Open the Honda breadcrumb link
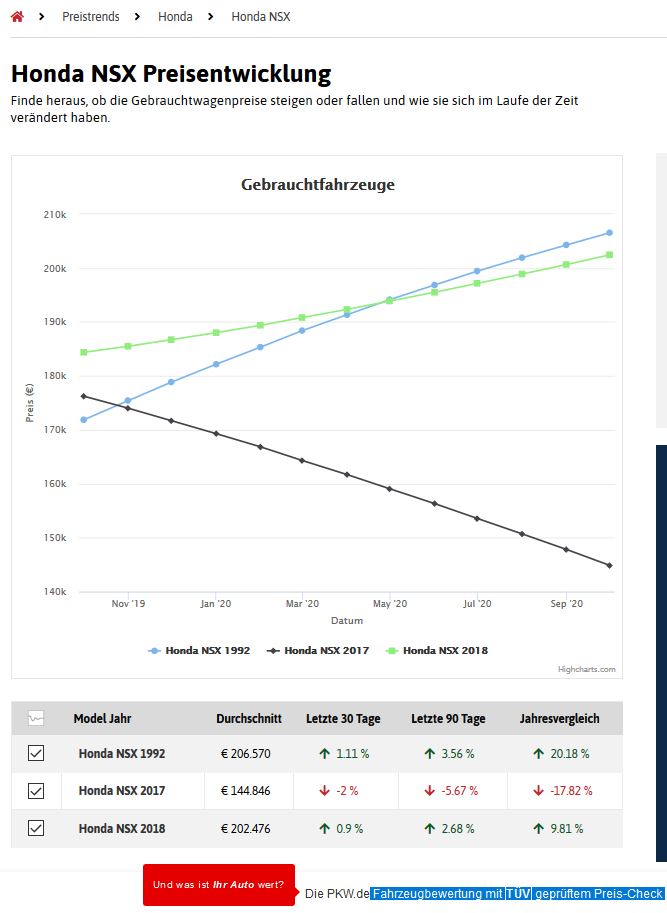This screenshot has width=667, height=913. coord(175,17)
